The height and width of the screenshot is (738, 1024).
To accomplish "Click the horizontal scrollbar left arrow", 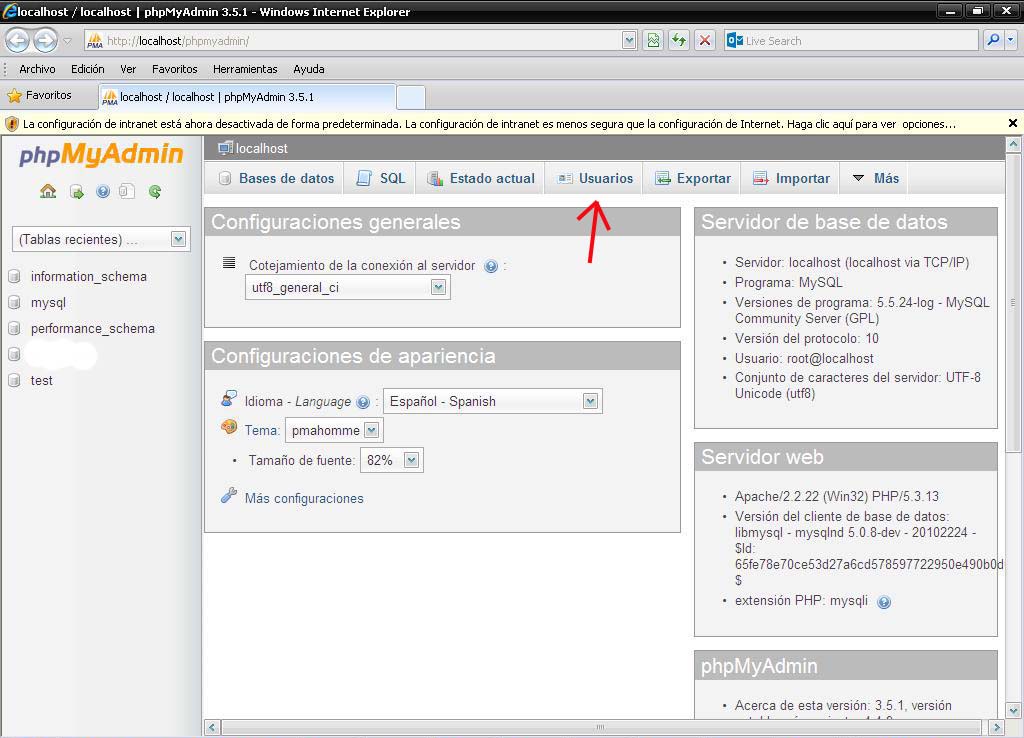I will pyautogui.click(x=212, y=726).
